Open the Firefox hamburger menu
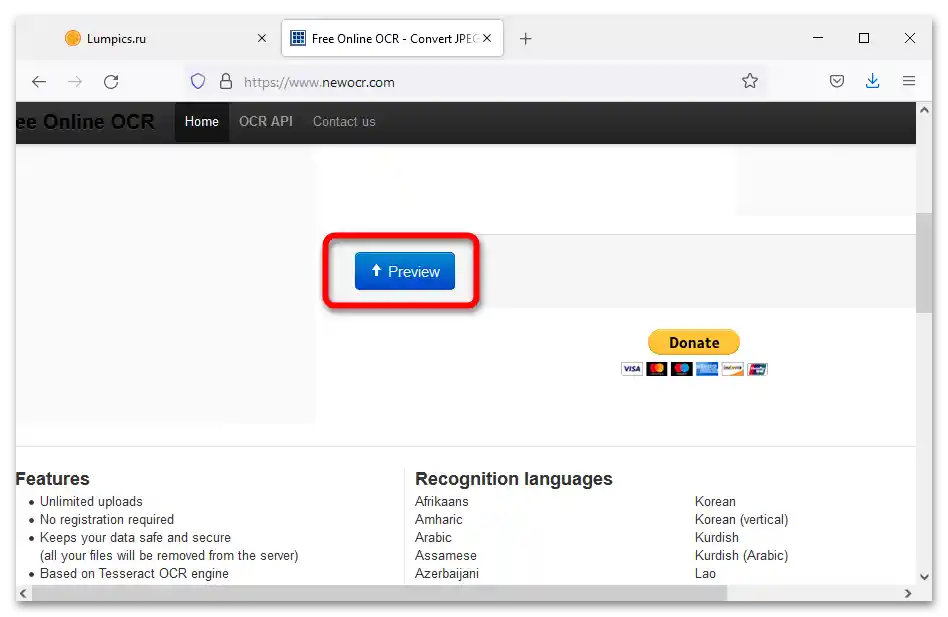The width and height of the screenshot is (948, 617). (x=909, y=81)
